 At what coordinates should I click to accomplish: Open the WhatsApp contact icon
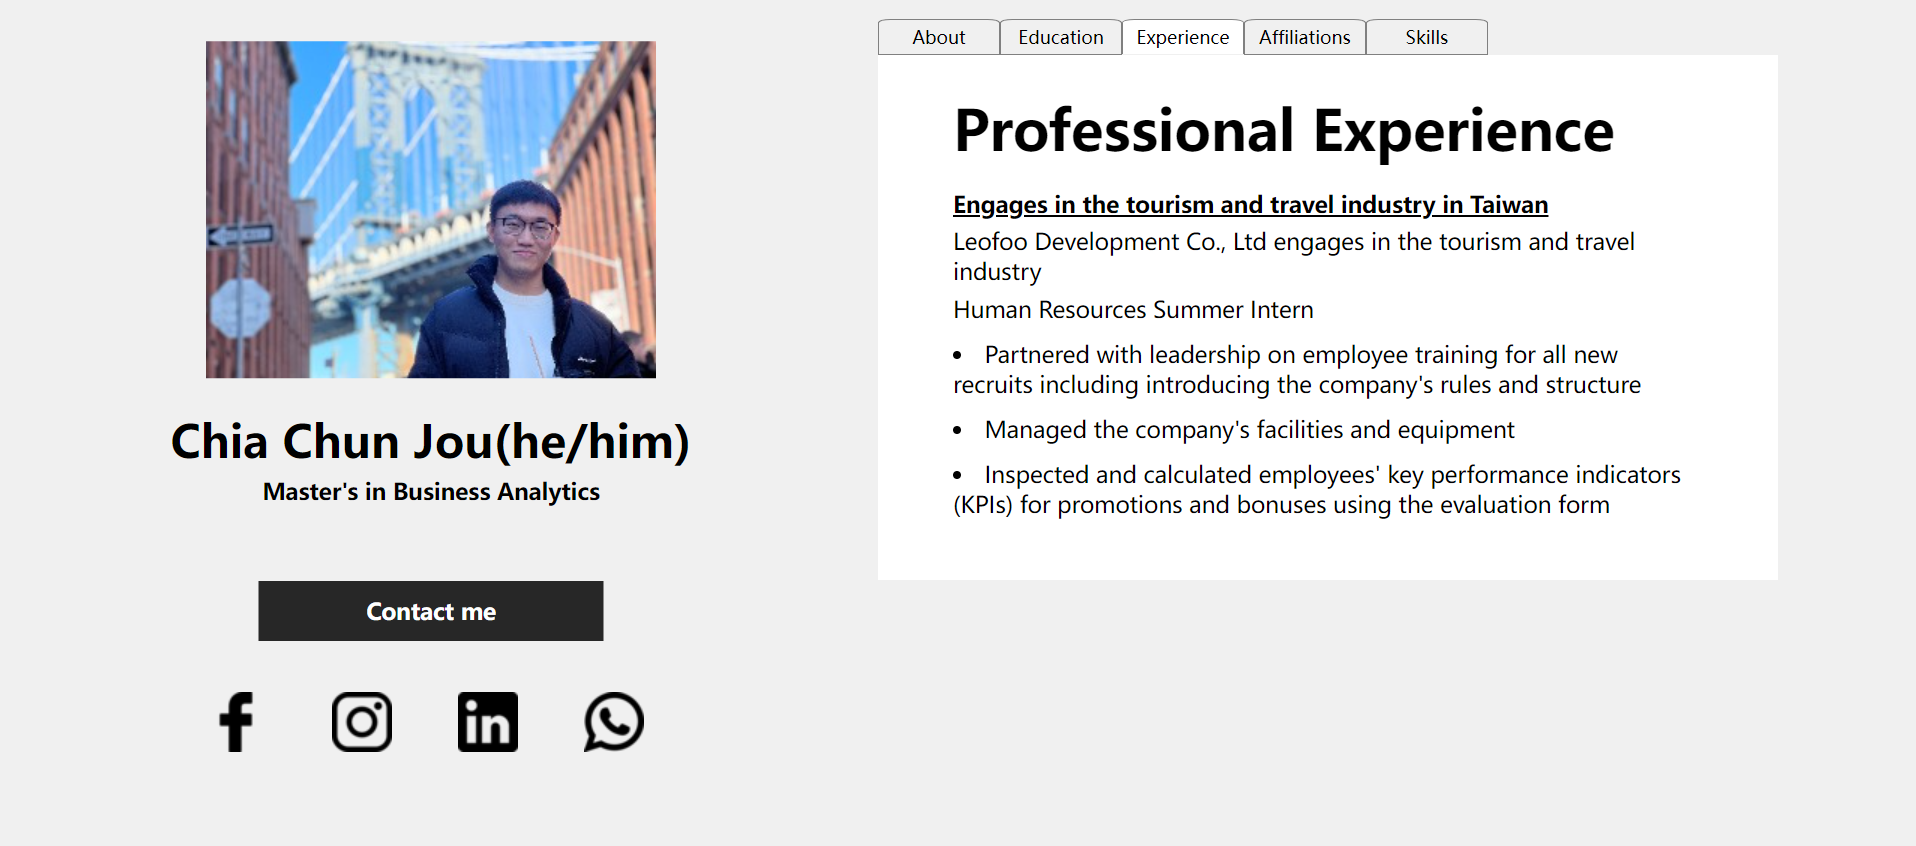[x=612, y=721]
